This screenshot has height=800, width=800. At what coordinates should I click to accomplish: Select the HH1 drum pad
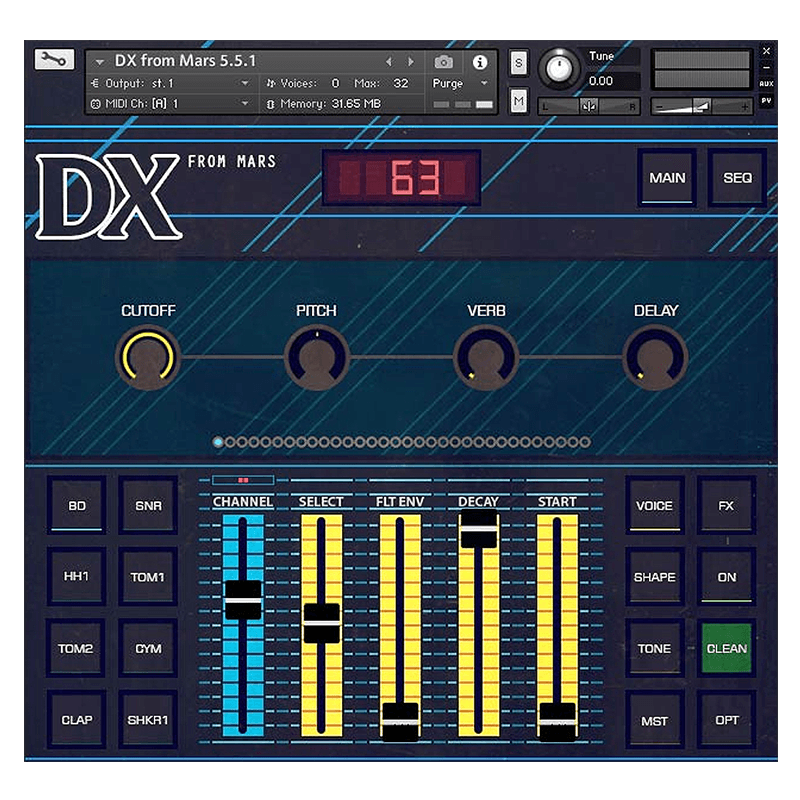pos(77,577)
